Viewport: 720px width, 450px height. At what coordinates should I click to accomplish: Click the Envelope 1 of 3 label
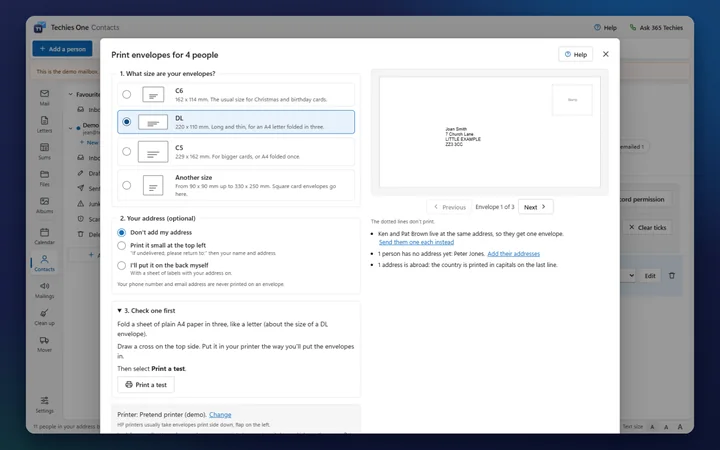click(x=495, y=207)
